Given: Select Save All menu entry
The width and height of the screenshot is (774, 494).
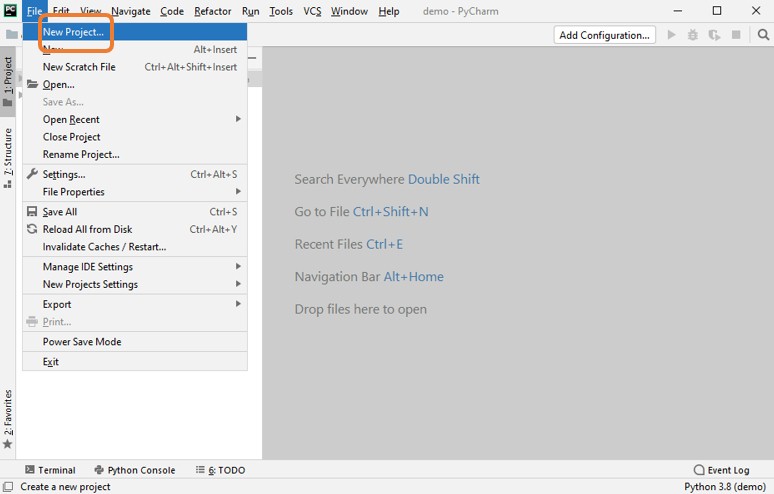Looking at the screenshot, I should tap(135, 212).
